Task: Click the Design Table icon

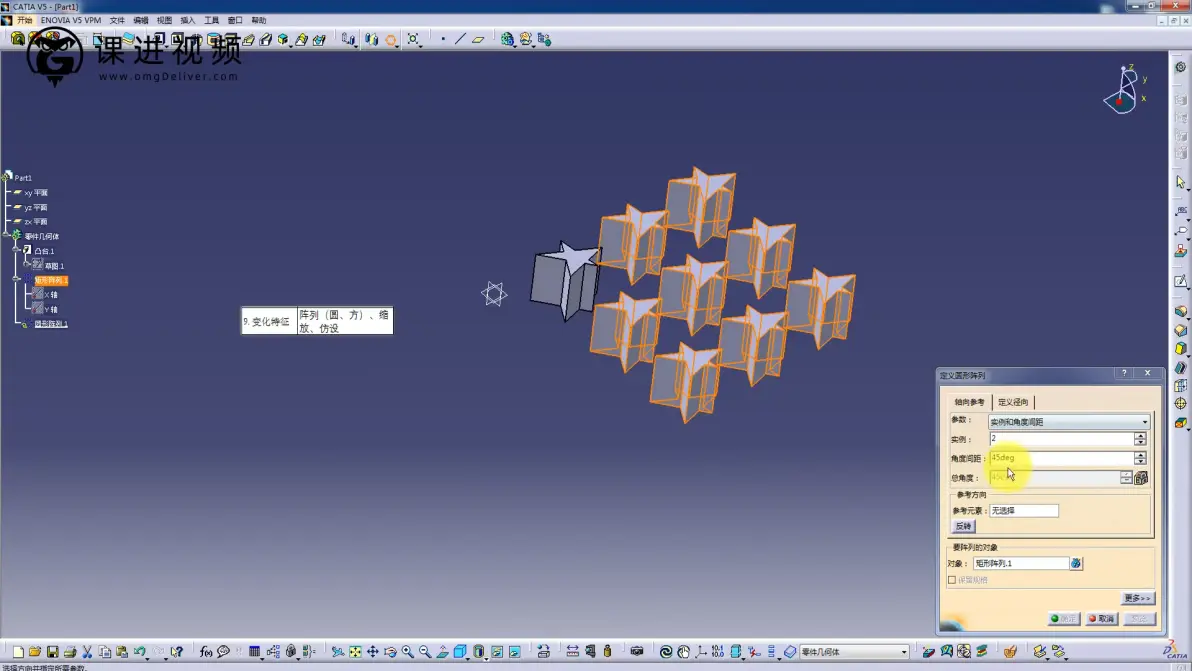Action: [x=255, y=652]
